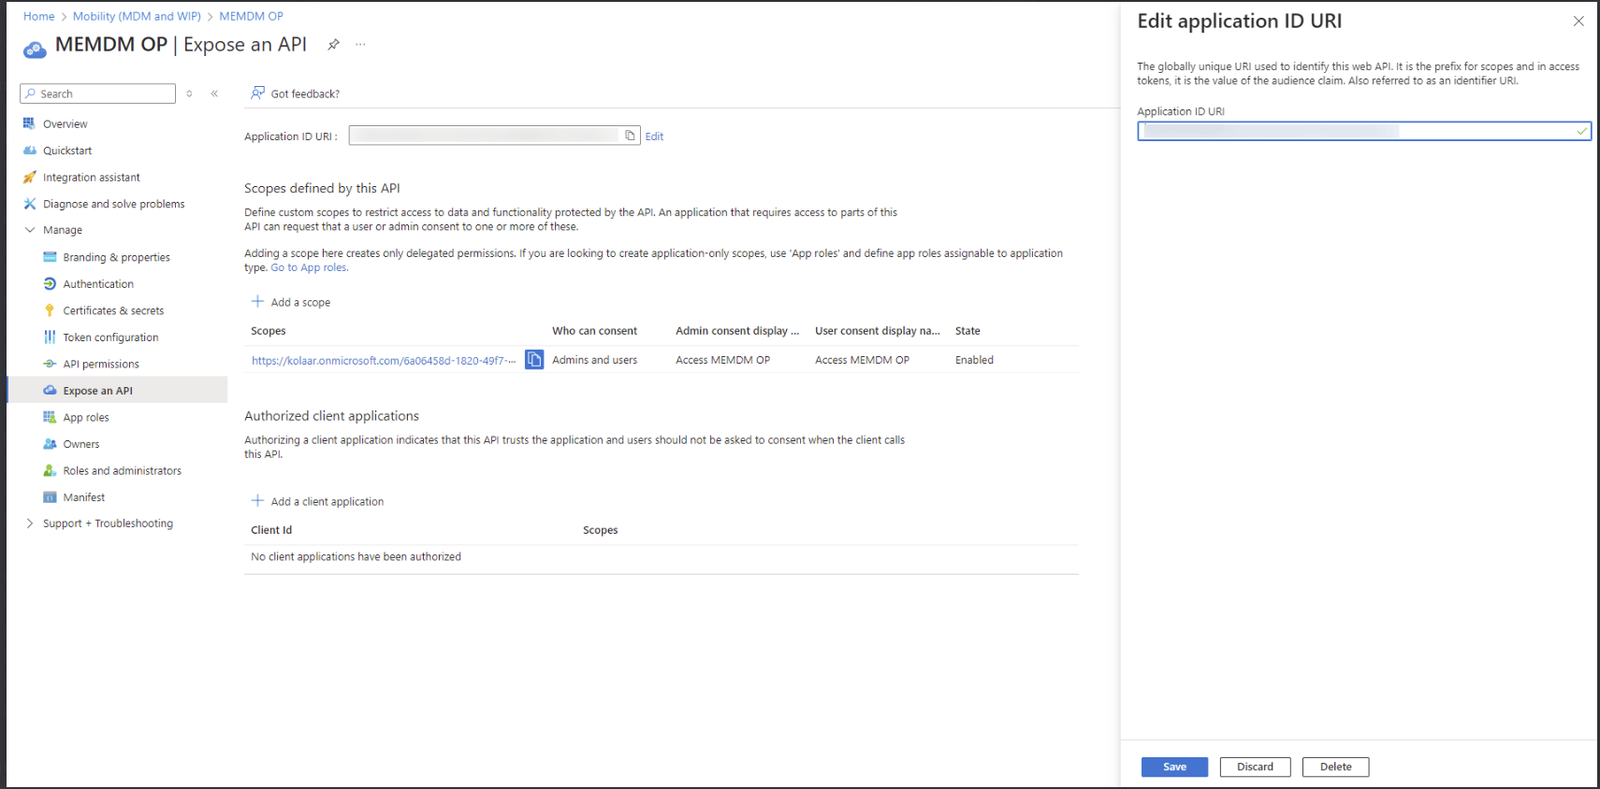Navigate to Mobility (MDM and WIP) breadcrumb
The image size is (1600, 789).
(x=137, y=16)
